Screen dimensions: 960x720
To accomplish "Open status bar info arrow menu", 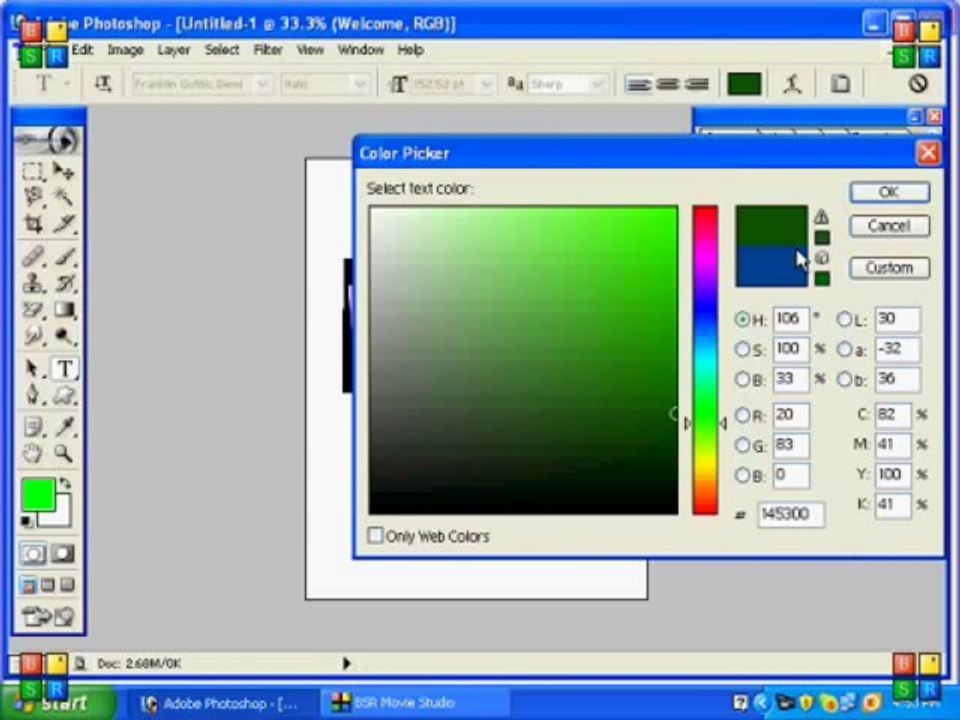I will point(347,663).
